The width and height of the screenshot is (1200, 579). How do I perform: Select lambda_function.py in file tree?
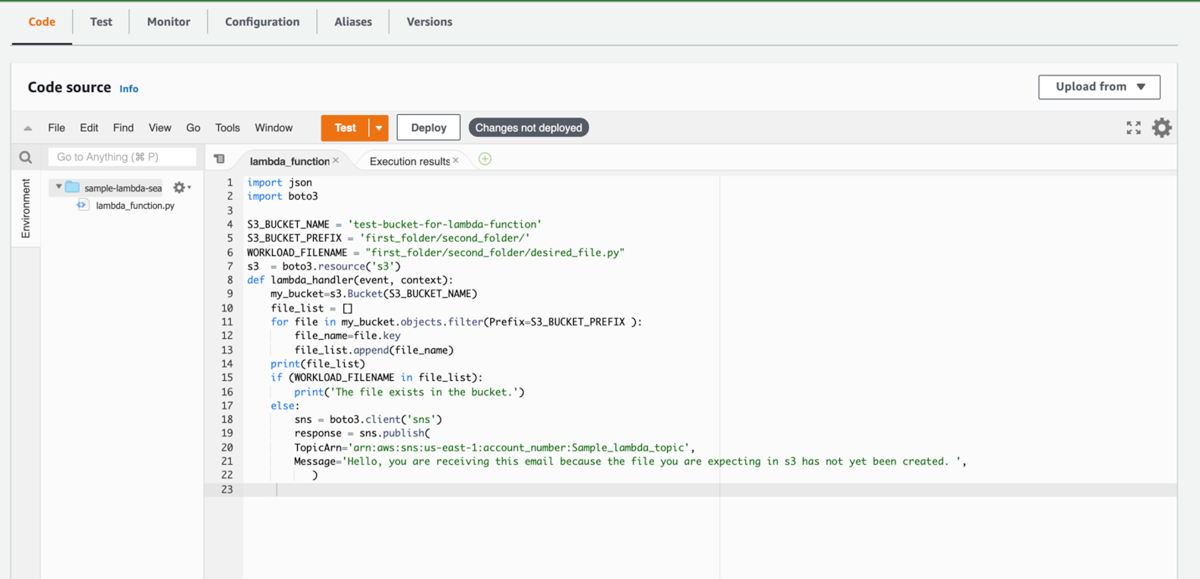click(x=135, y=205)
